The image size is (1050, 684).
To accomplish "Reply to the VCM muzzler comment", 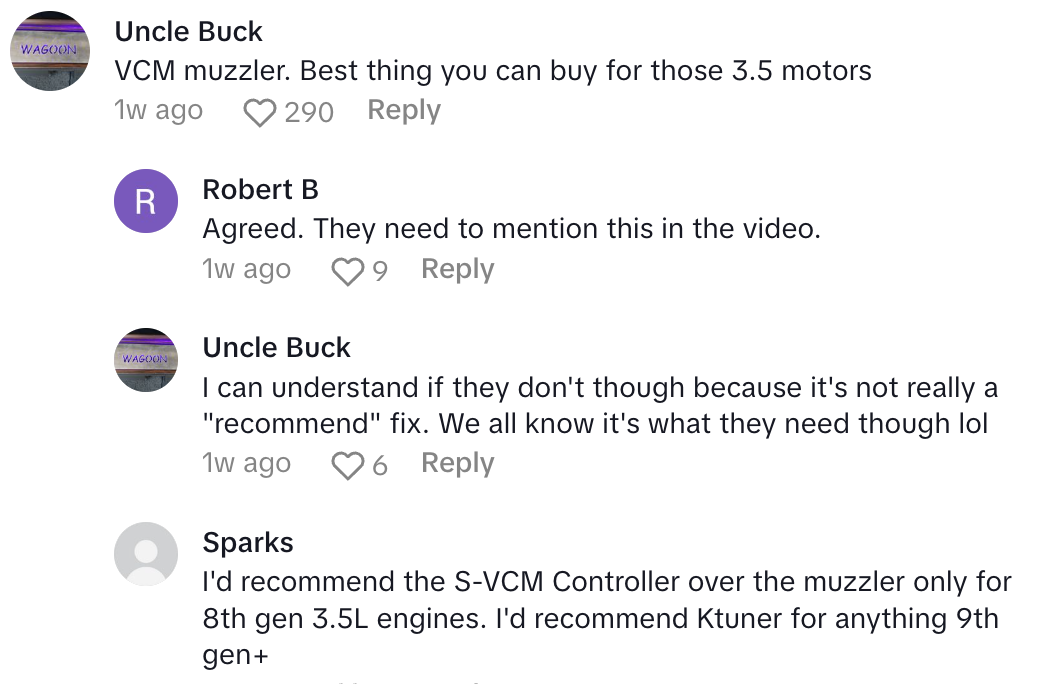I will [x=404, y=110].
